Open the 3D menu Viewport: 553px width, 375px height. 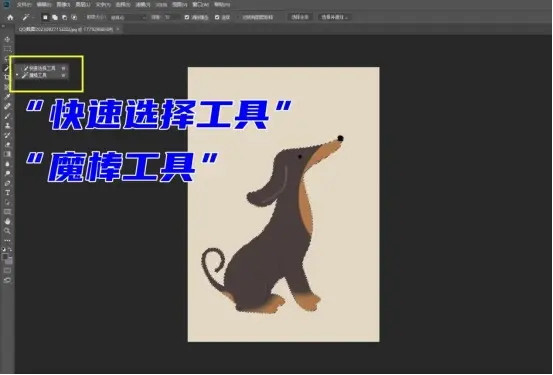161,5
